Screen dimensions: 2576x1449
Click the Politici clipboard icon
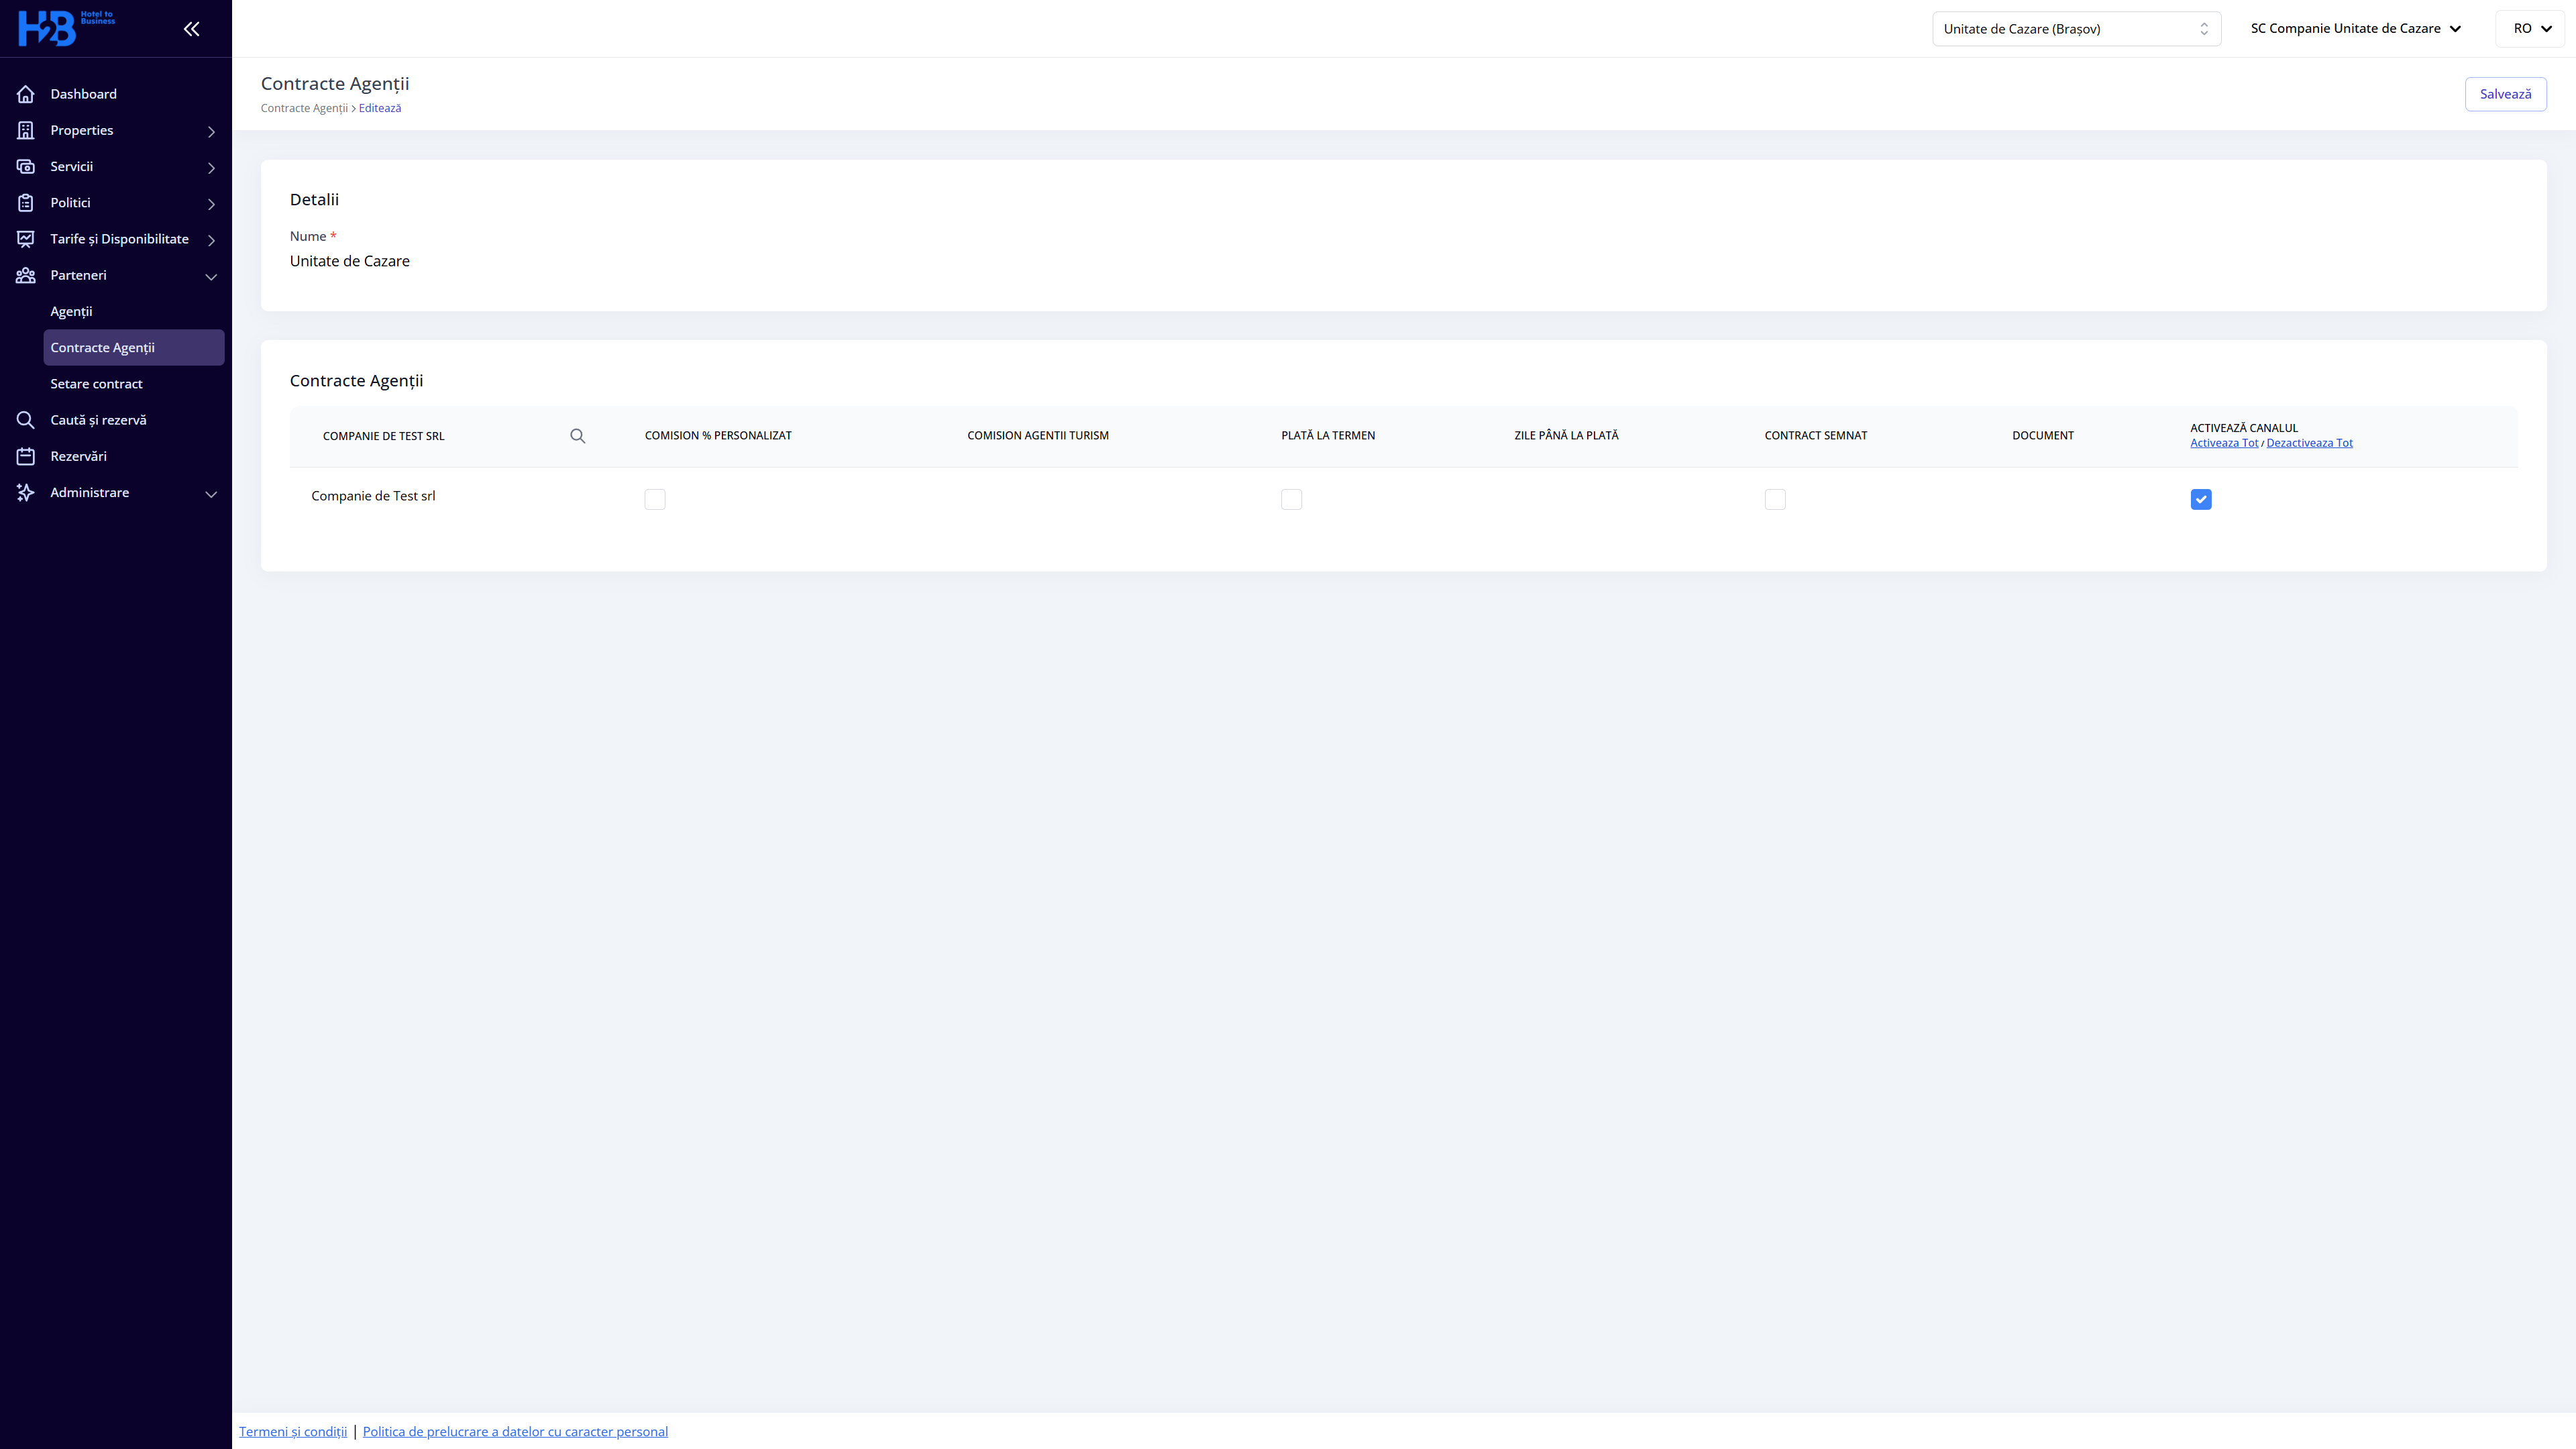[26, 203]
